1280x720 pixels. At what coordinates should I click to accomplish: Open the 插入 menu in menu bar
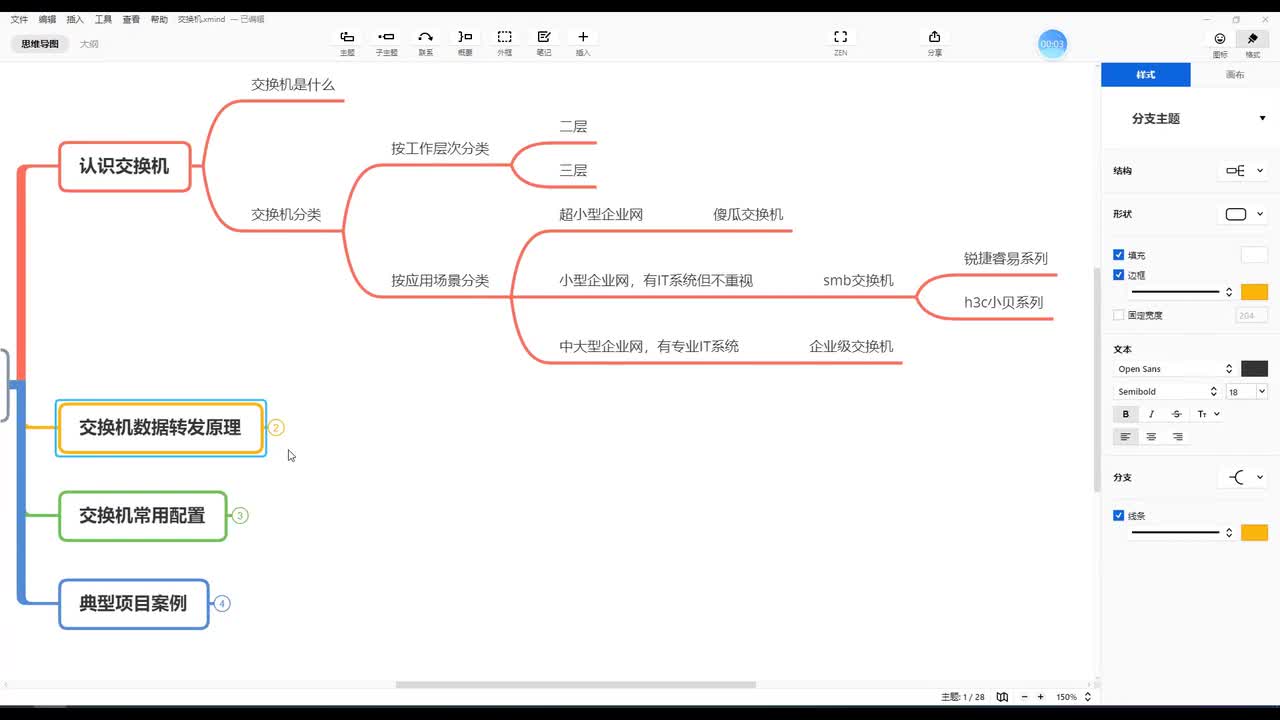75,19
